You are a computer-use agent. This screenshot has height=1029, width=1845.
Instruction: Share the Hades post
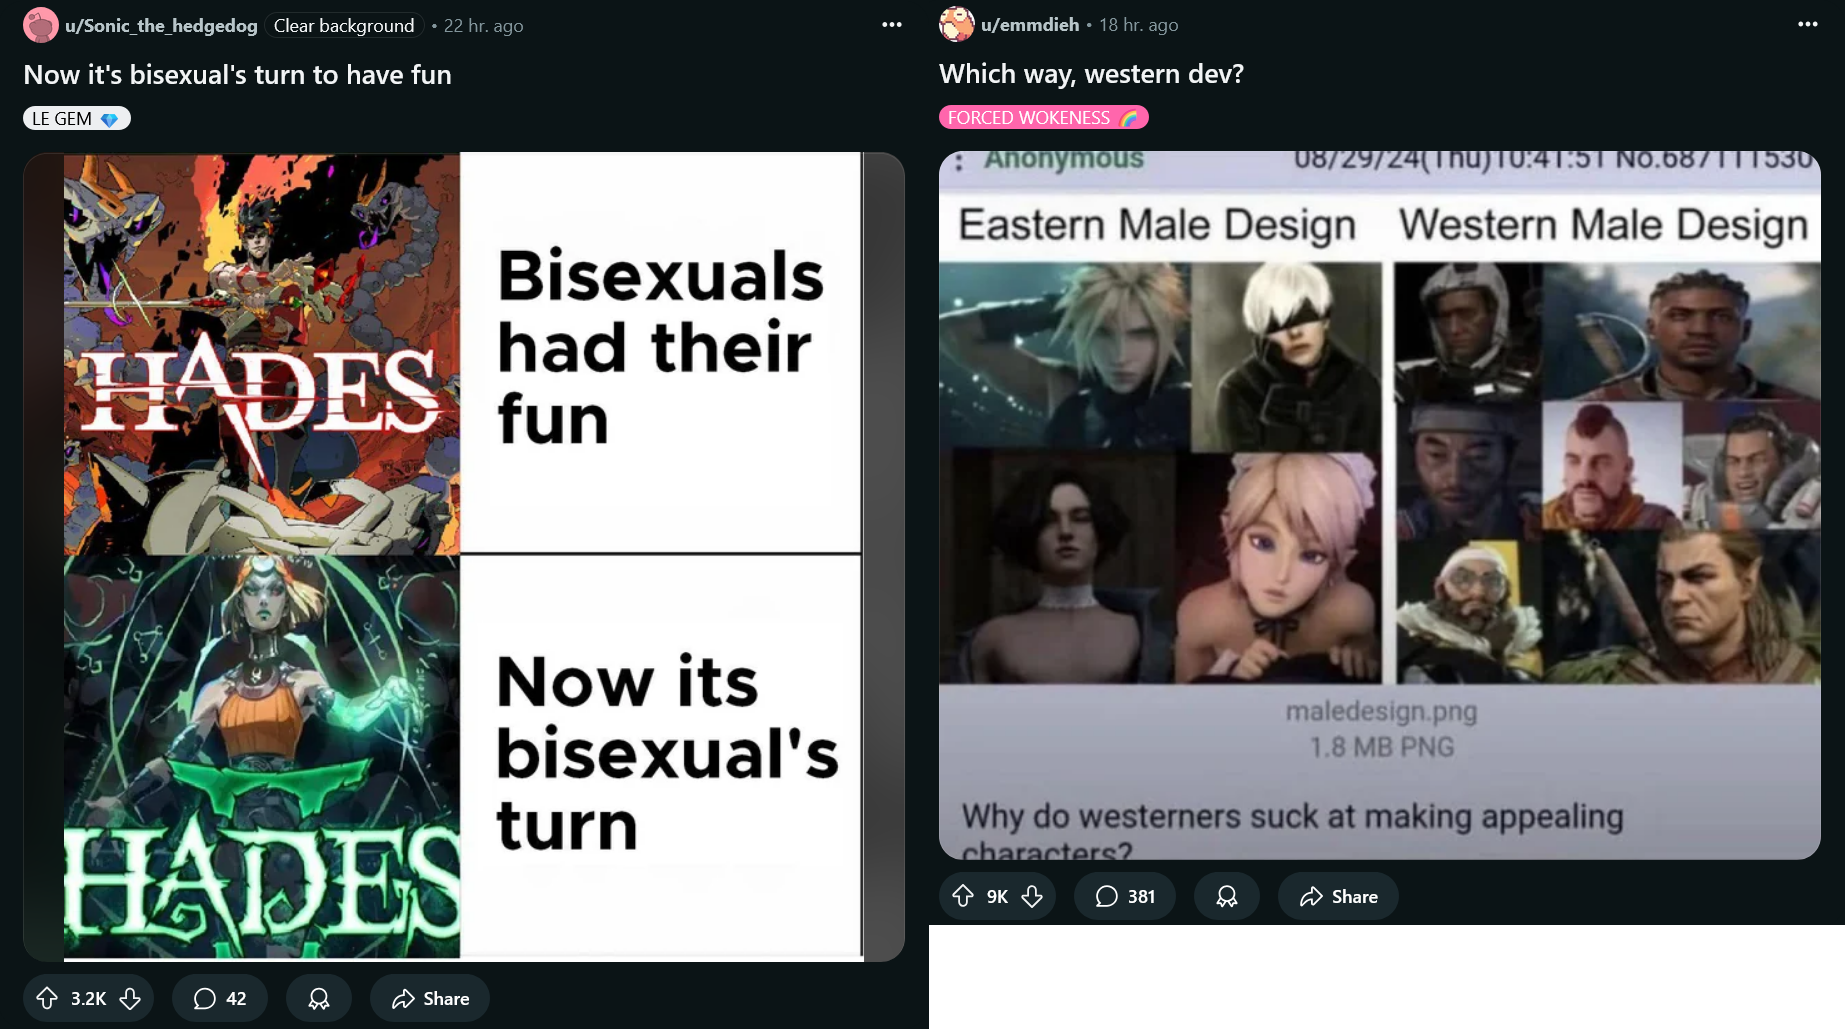click(430, 998)
